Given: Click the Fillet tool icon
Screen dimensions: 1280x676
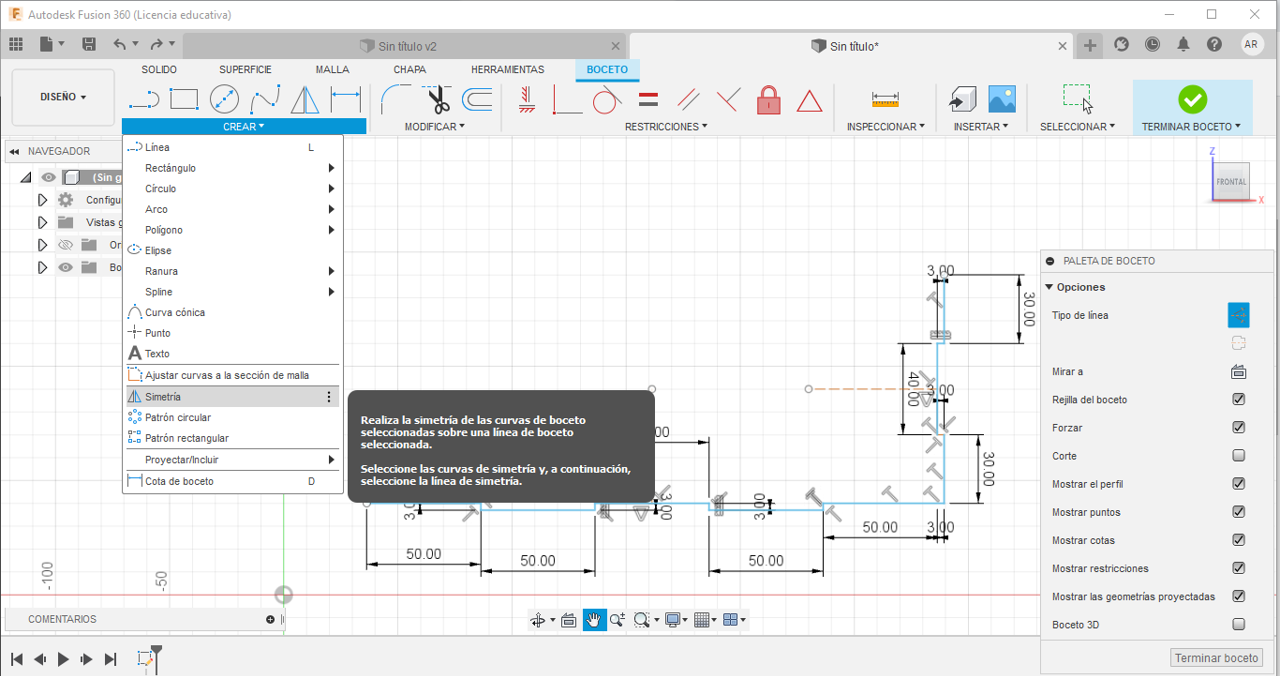Looking at the screenshot, I should (x=397, y=99).
